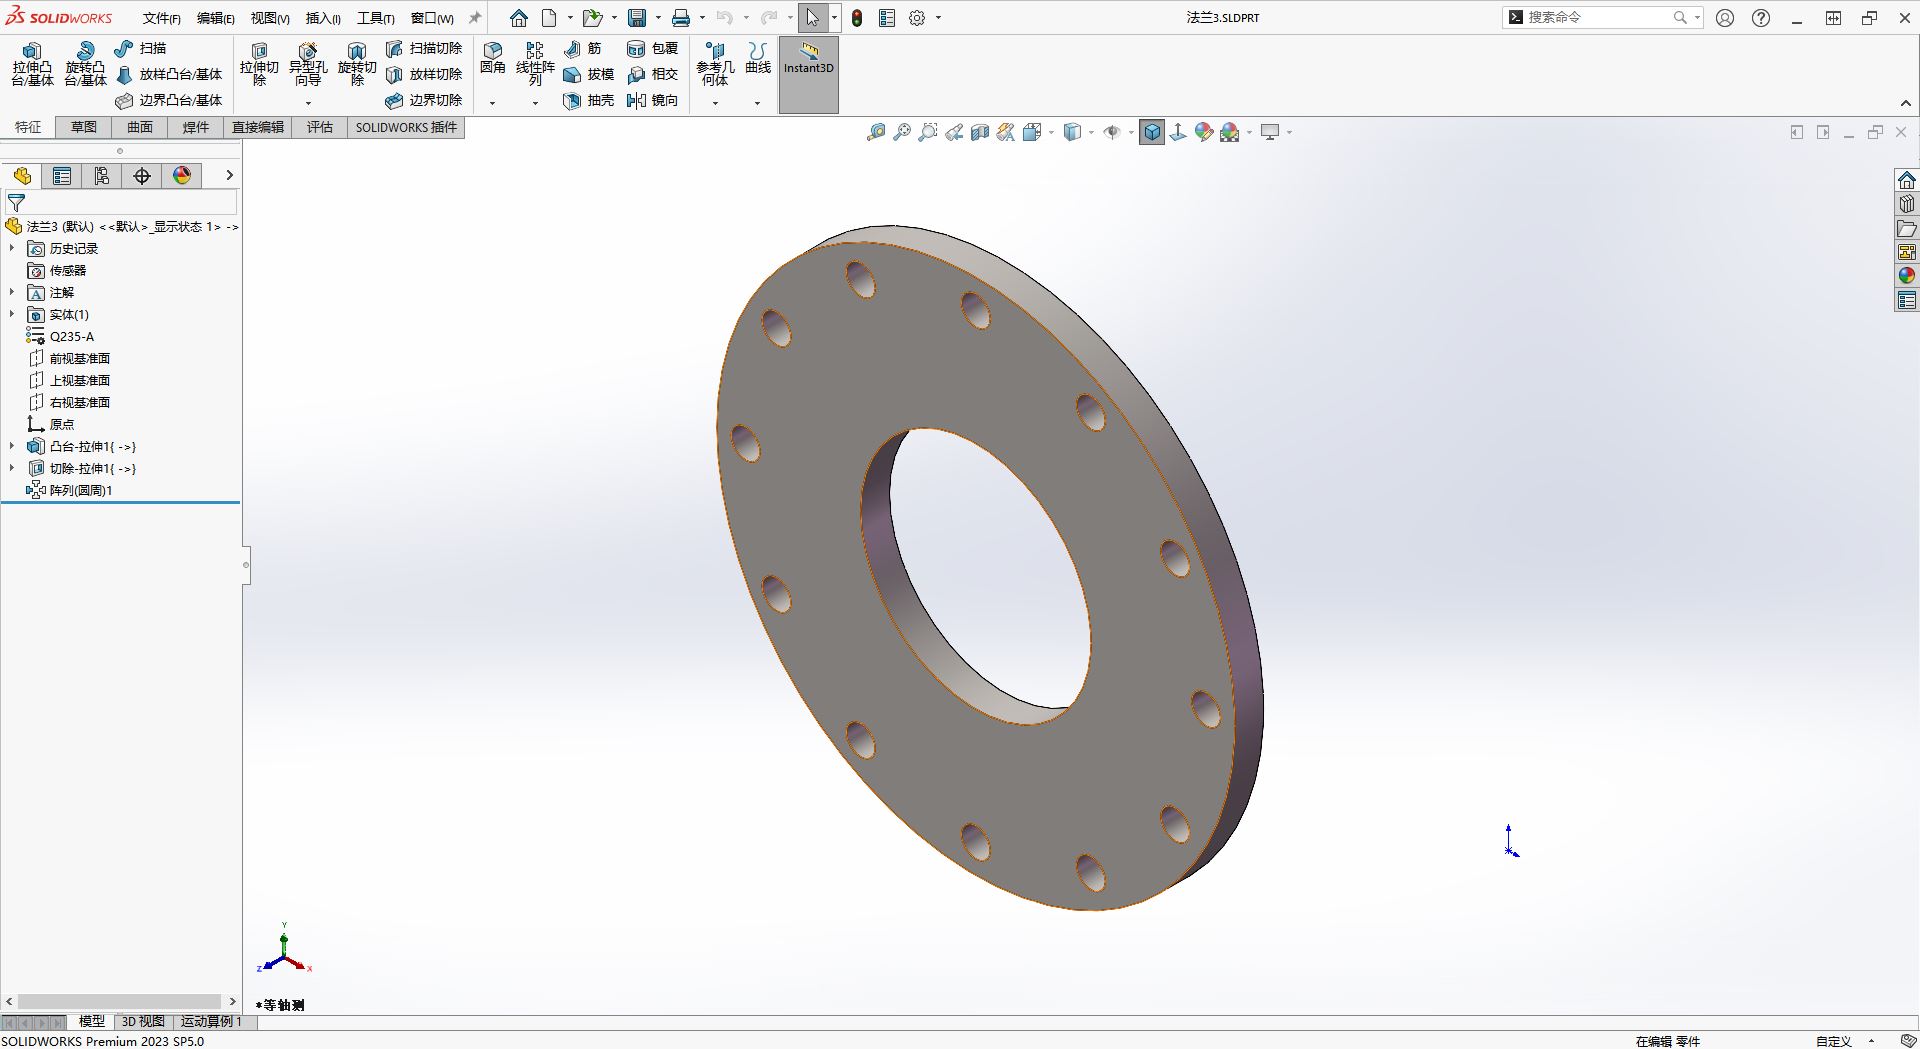Switch to the 评估 evaluate tab
This screenshot has width=1920, height=1049.
pos(320,127)
